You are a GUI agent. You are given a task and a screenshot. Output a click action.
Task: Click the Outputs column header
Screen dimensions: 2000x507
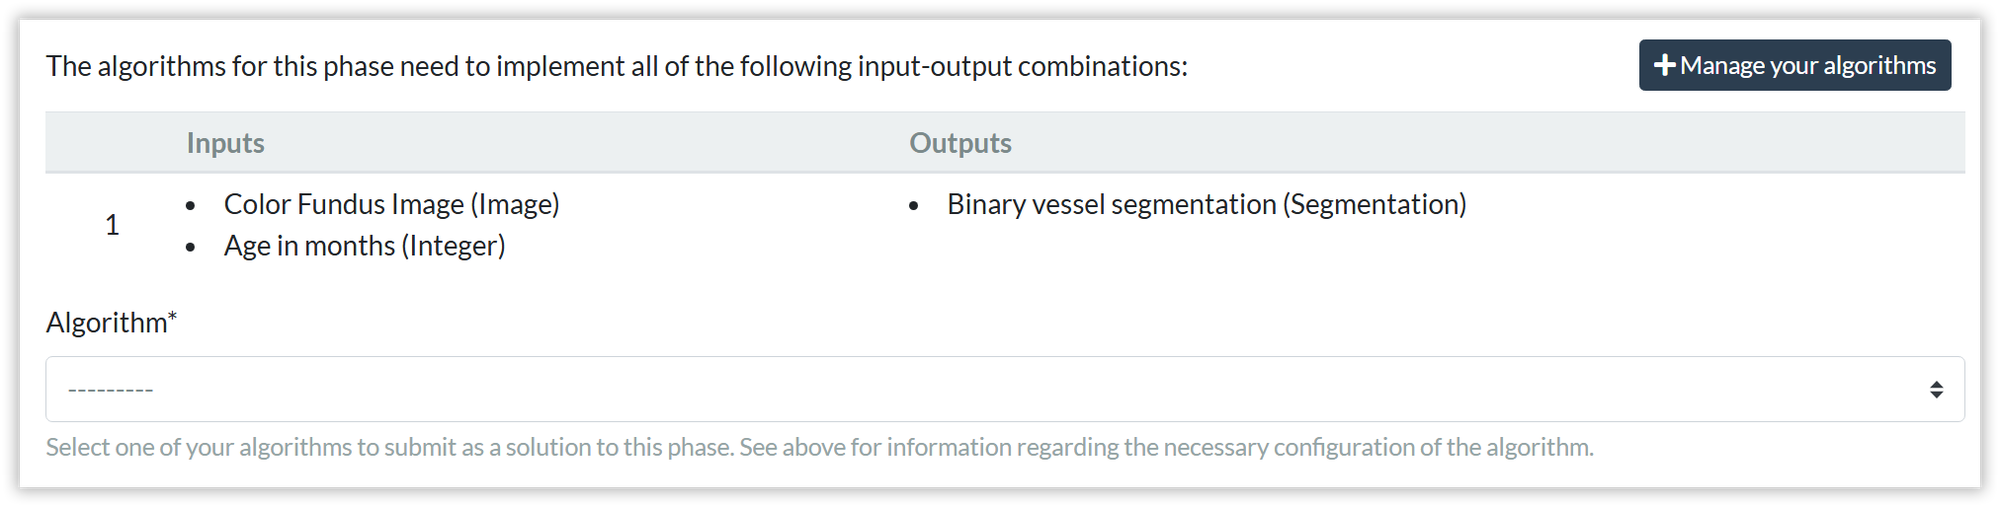tap(960, 143)
